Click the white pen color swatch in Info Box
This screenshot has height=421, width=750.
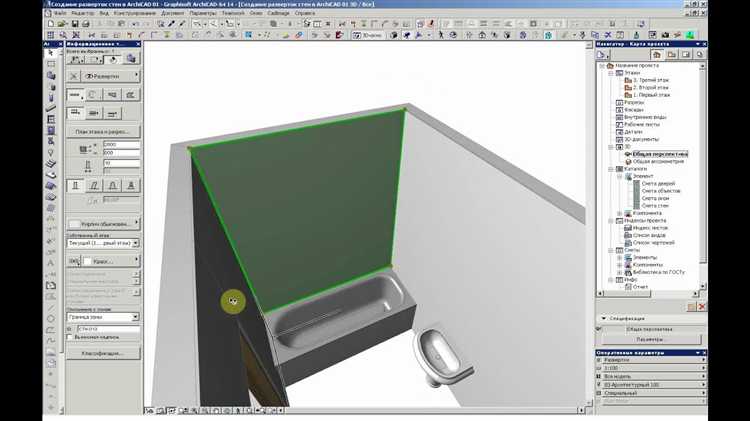88,261
